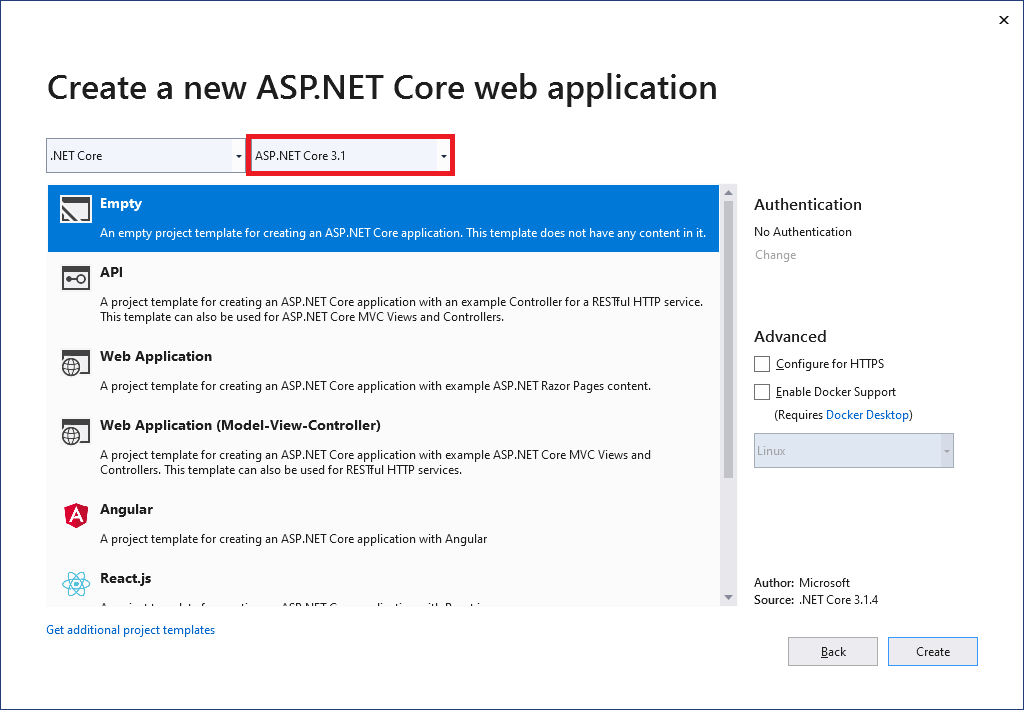Click the Razor Pages description text
1024x710 pixels.
click(x=376, y=386)
